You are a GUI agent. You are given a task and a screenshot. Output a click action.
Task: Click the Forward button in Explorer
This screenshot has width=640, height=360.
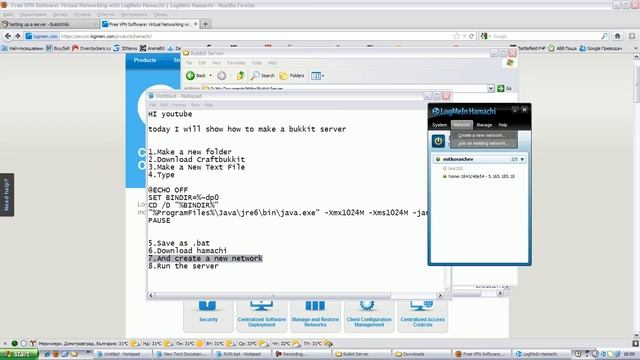click(x=221, y=76)
